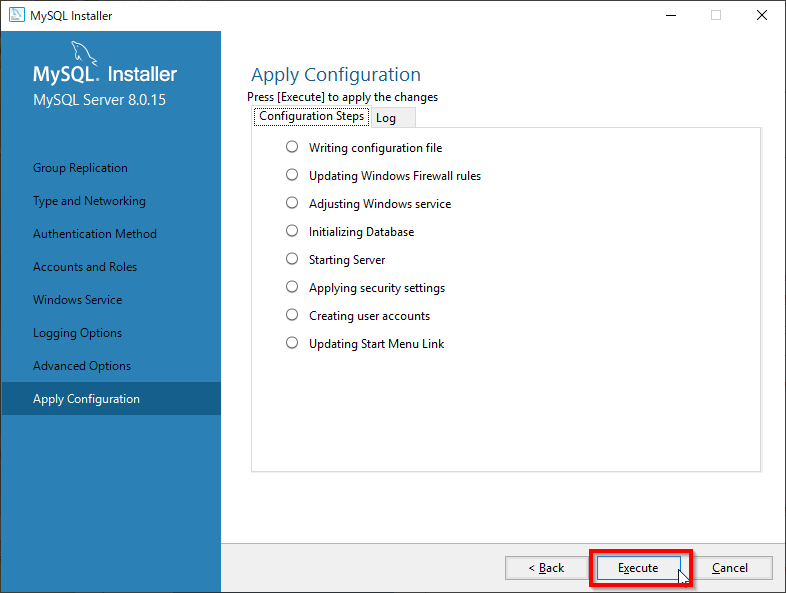Open Advanced Options in sidebar
The image size is (786, 593).
coord(82,366)
